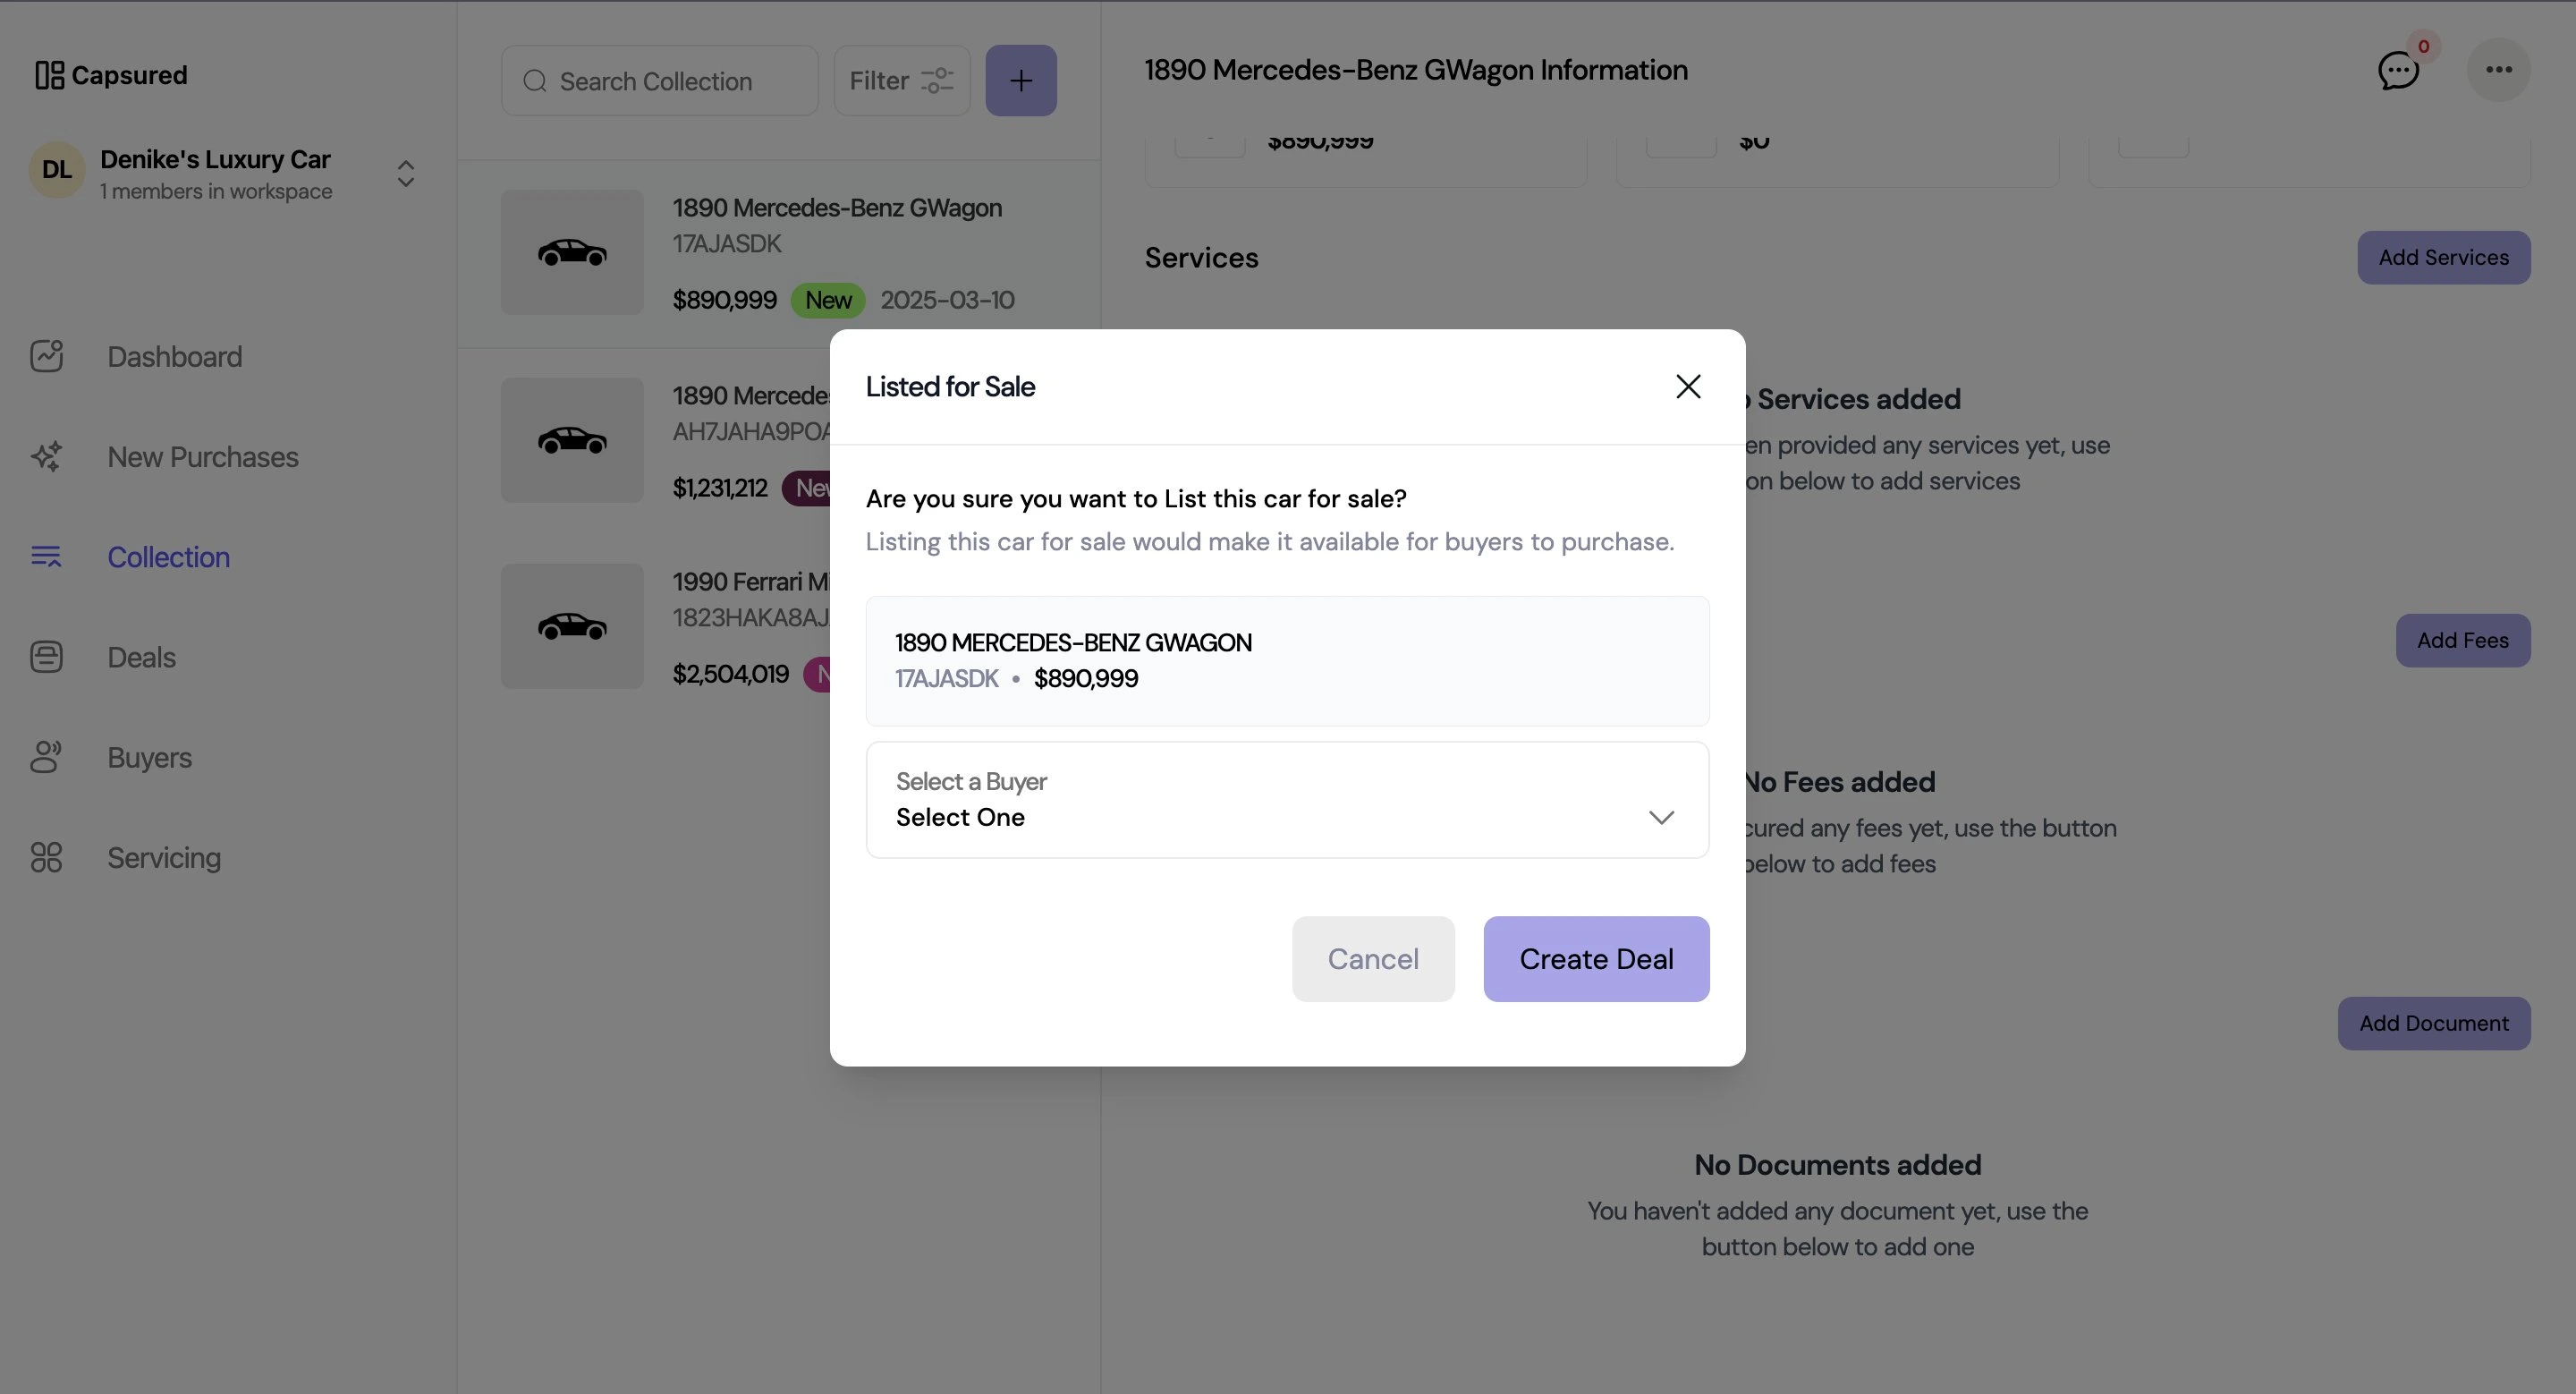The height and width of the screenshot is (1394, 2576).
Task: Click the green New status badge
Action: (828, 300)
